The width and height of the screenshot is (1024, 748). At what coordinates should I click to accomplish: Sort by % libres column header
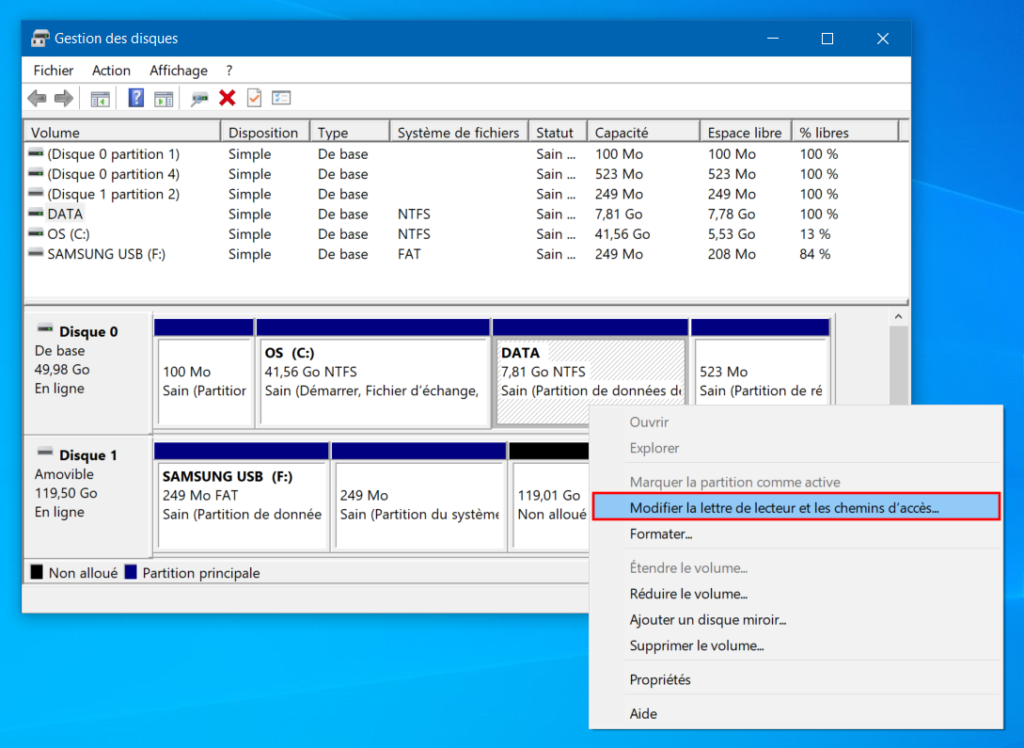tap(846, 133)
